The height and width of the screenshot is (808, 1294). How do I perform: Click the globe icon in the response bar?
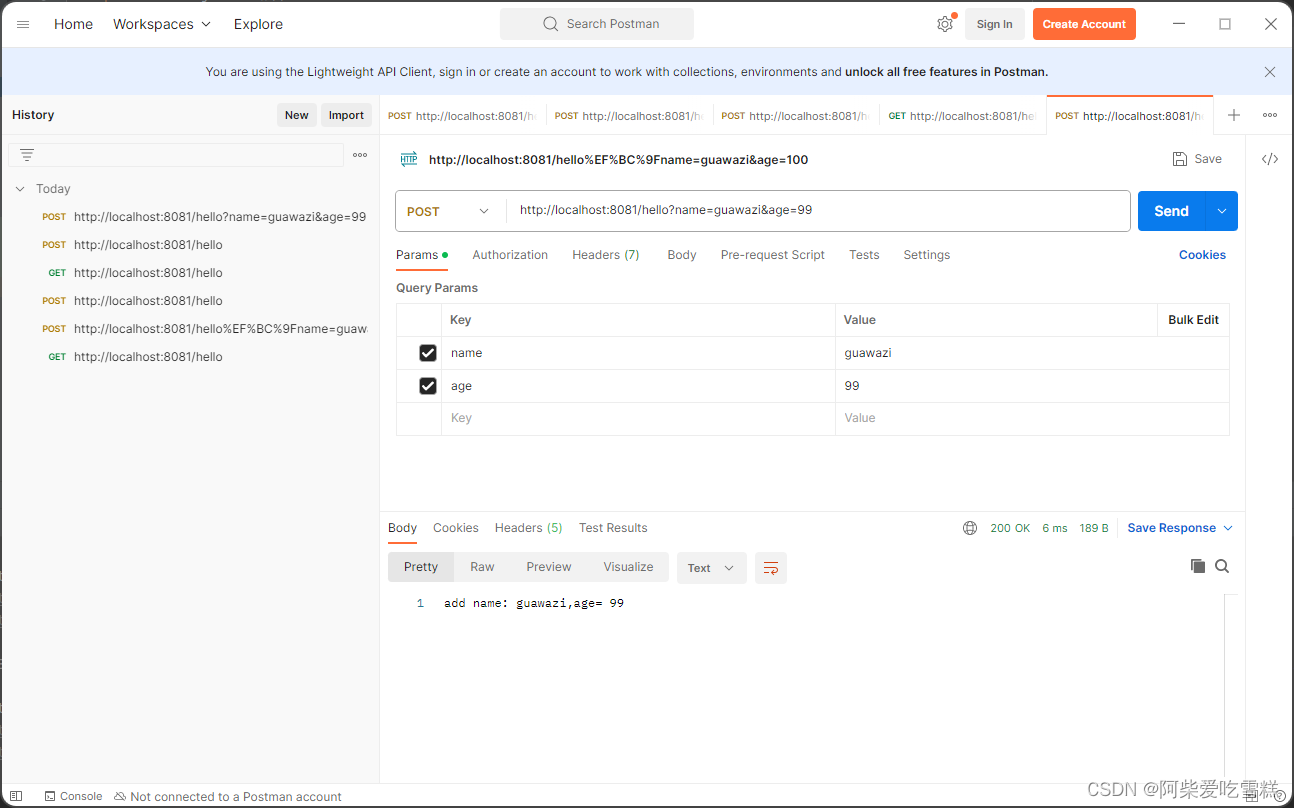[969, 527]
